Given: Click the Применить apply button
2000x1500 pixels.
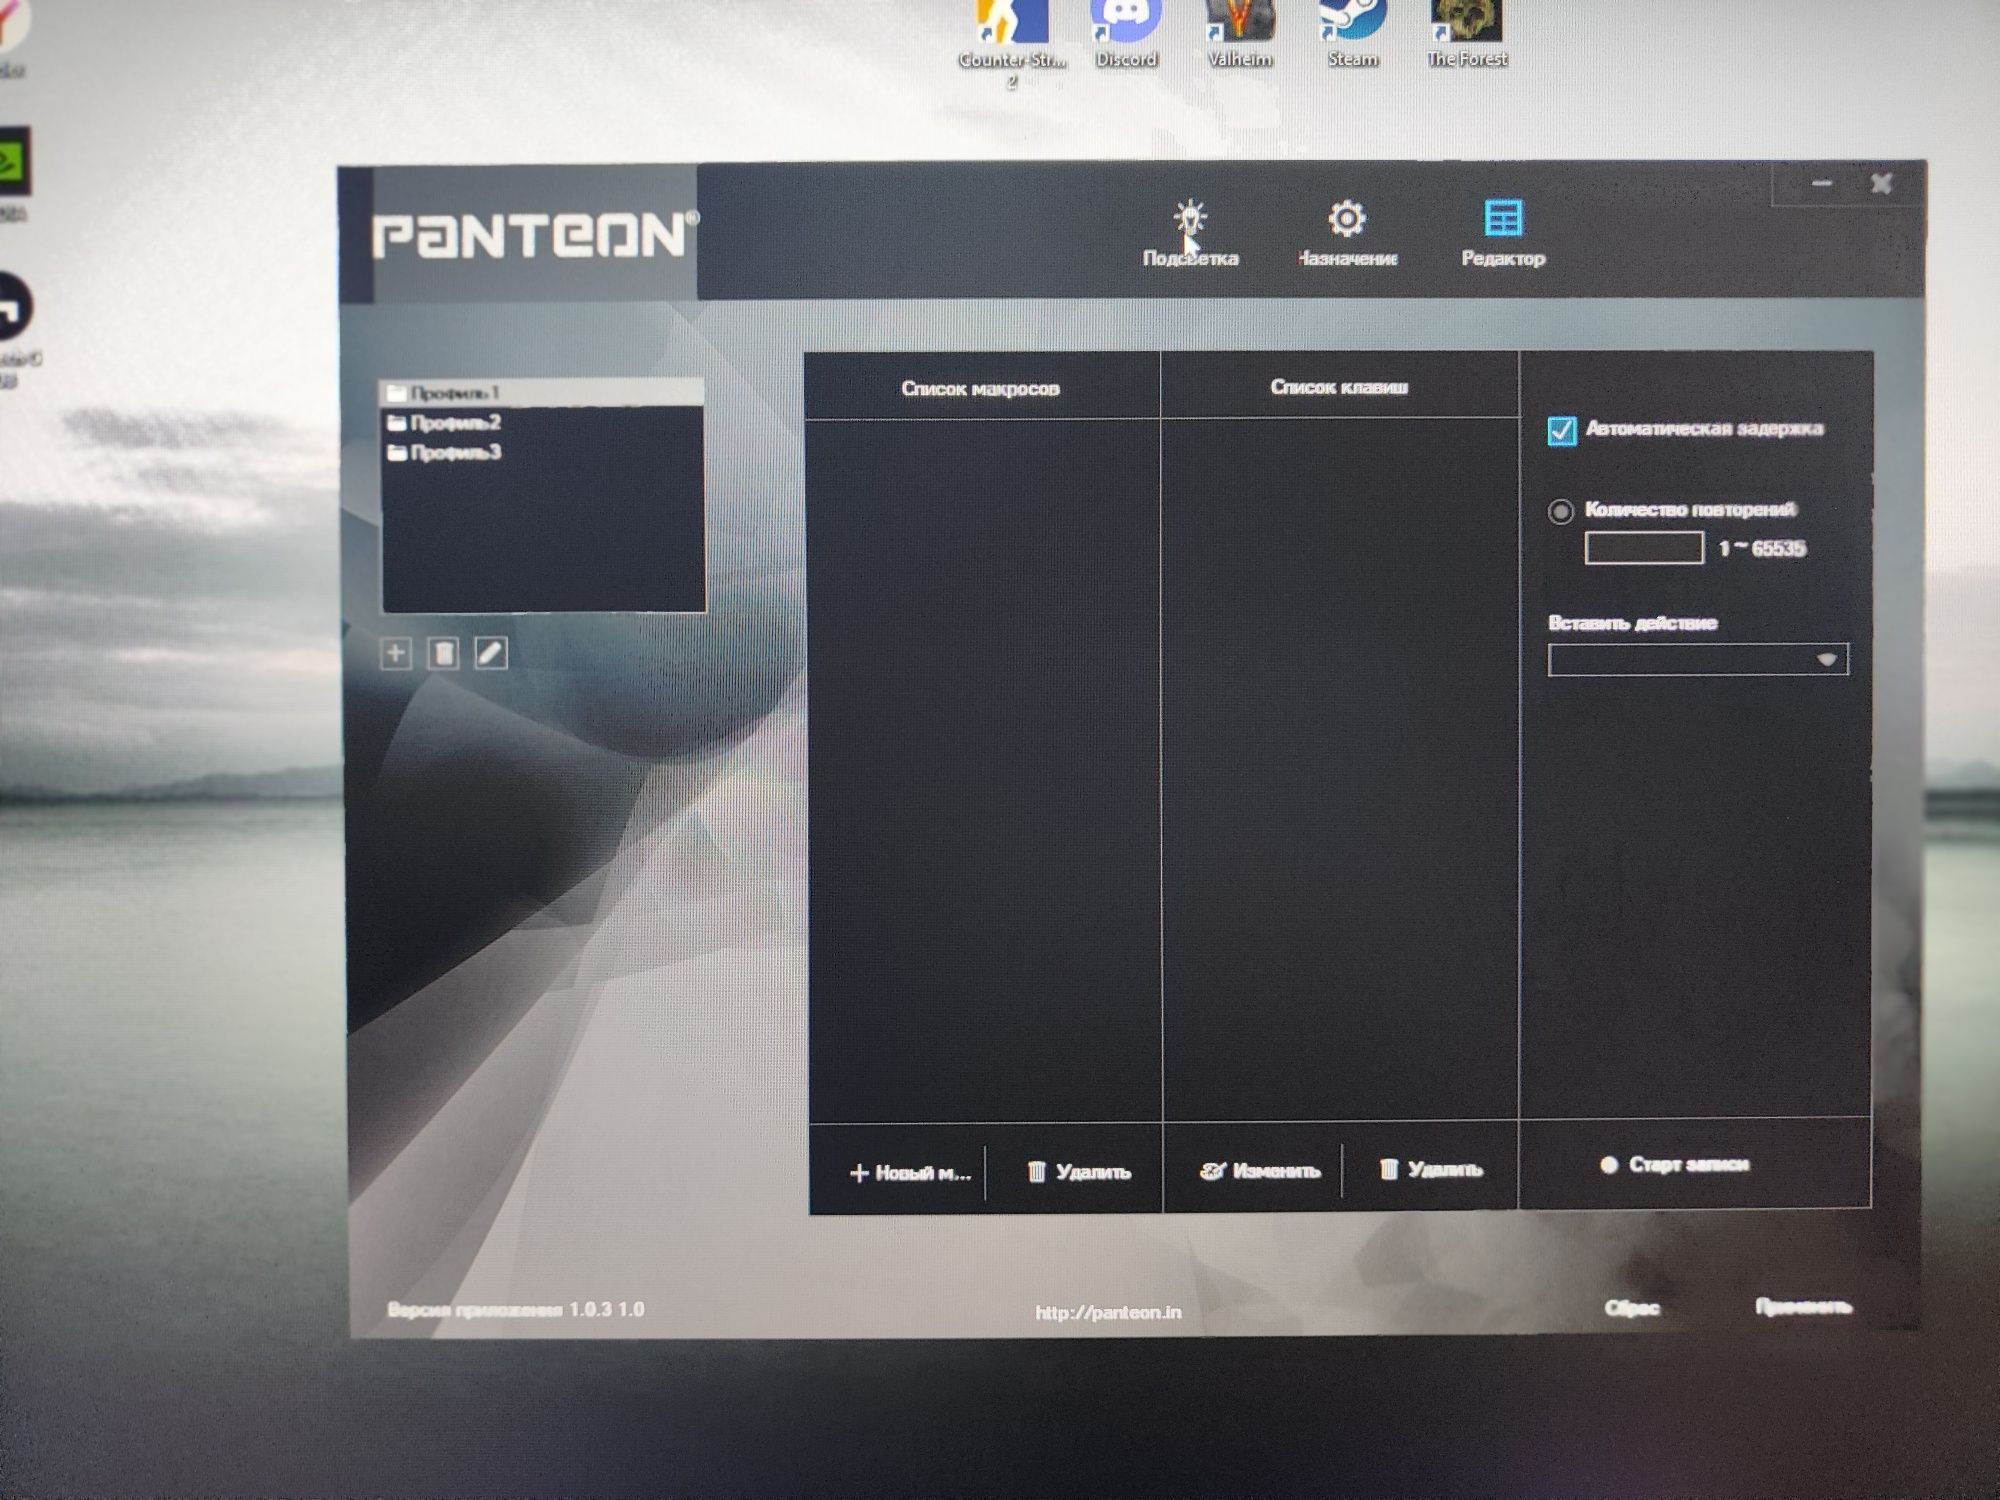Looking at the screenshot, I should click(x=1804, y=1306).
